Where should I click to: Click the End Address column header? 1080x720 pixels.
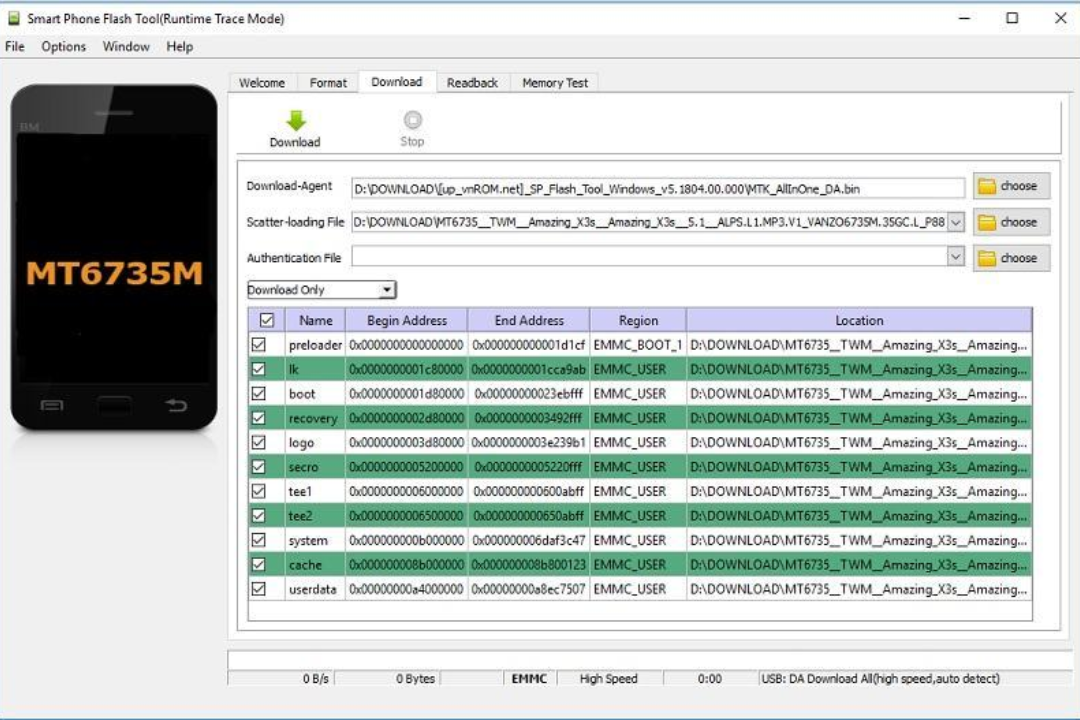[529, 320]
